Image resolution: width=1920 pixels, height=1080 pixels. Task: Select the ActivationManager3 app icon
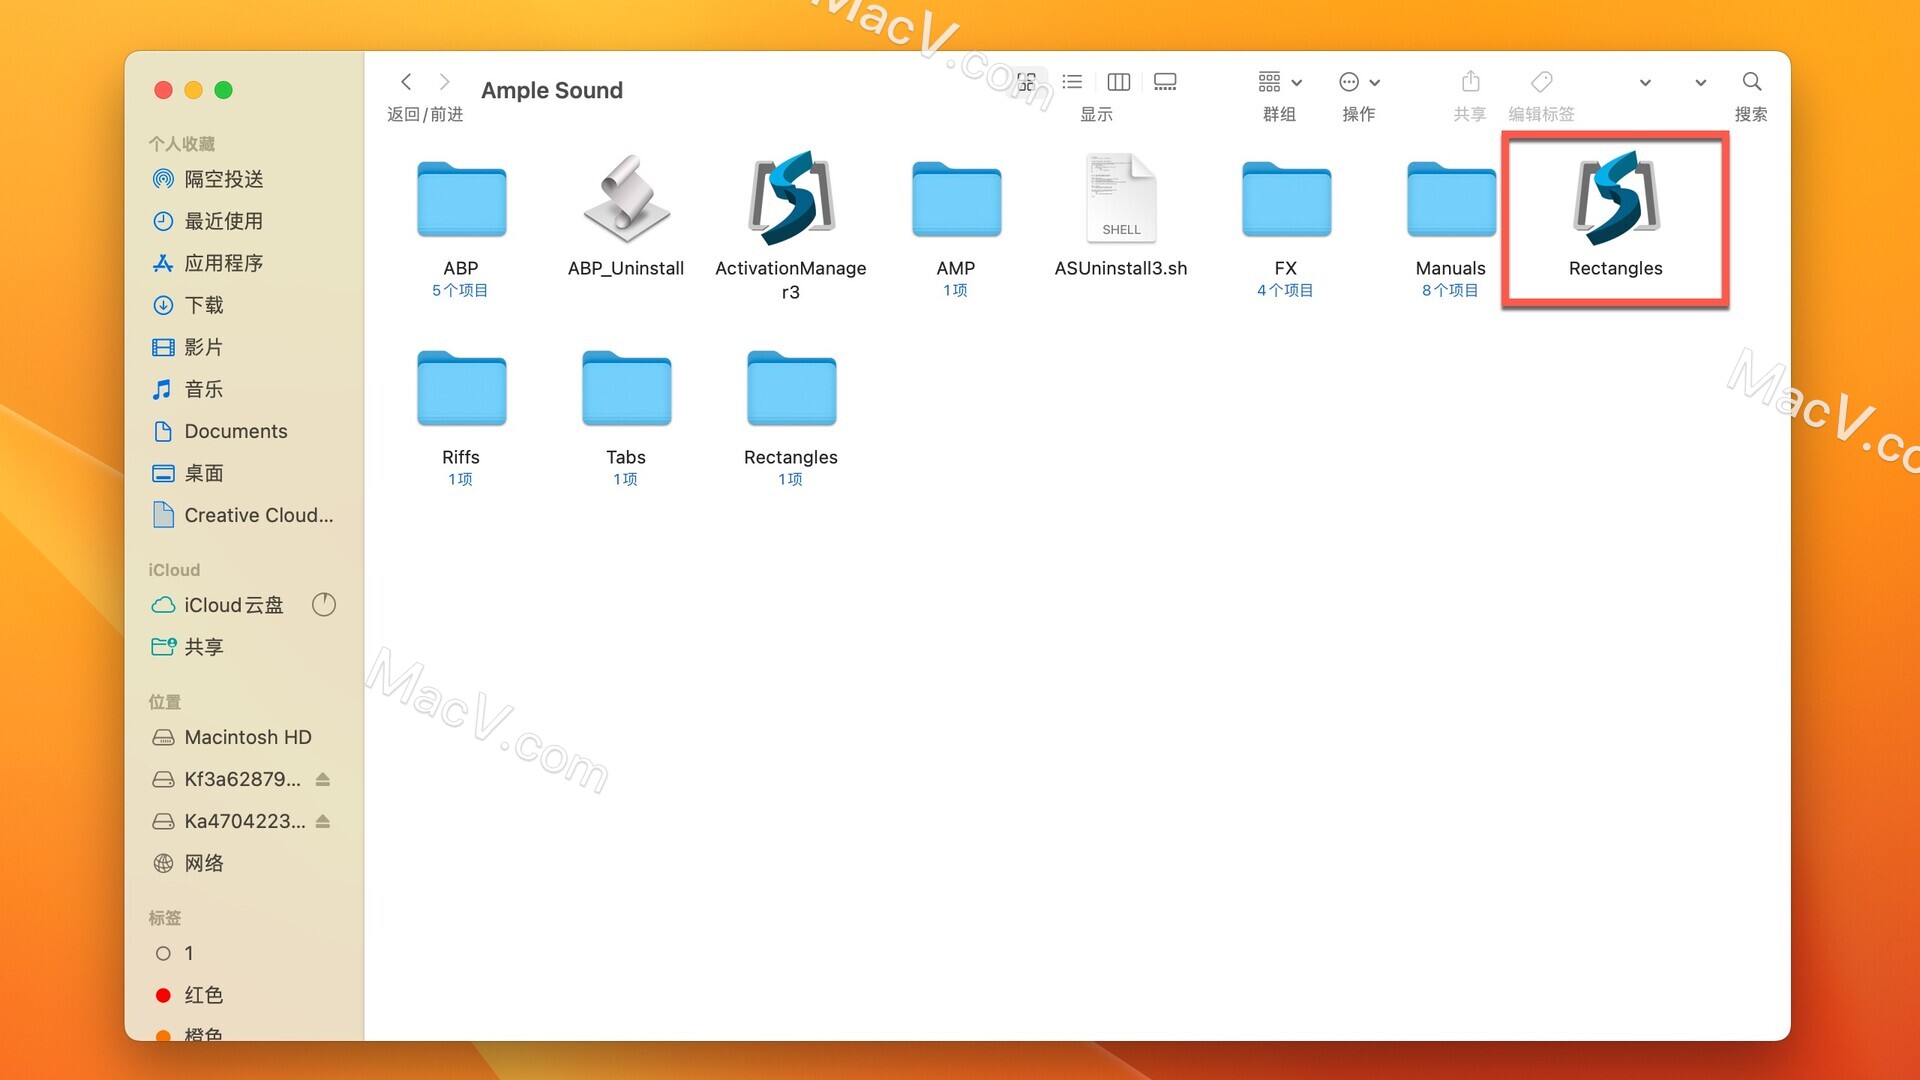(x=791, y=198)
